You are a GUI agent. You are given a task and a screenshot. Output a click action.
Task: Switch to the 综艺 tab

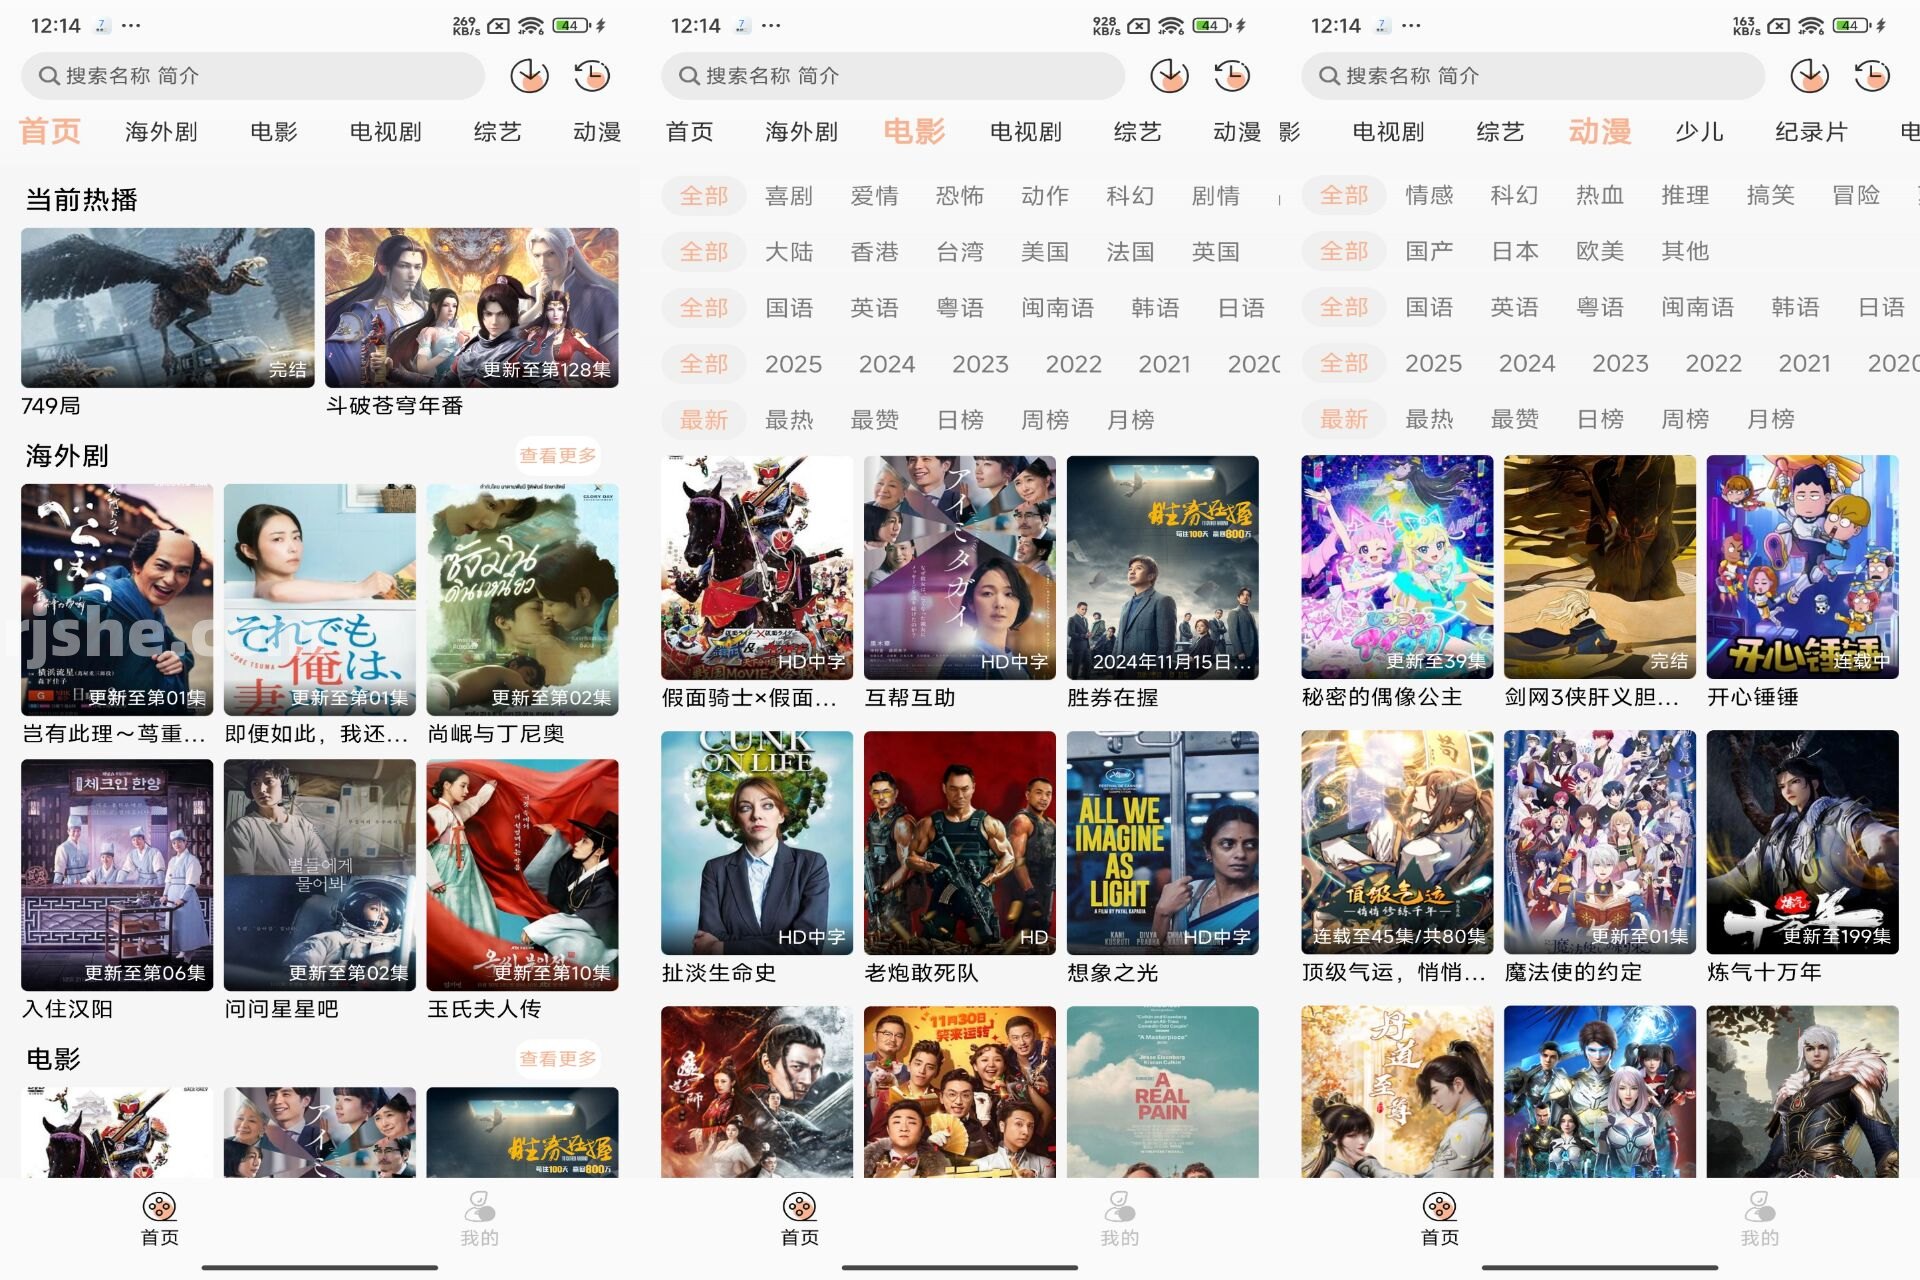pyautogui.click(x=498, y=131)
